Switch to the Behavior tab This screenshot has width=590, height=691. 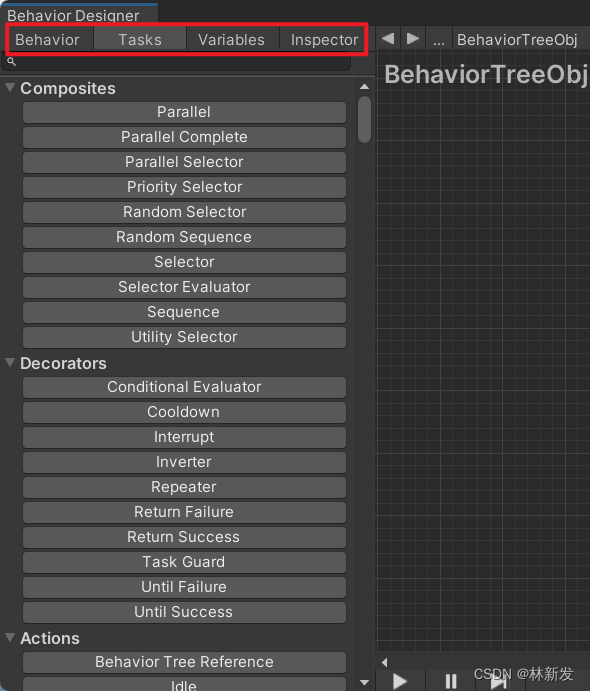point(48,40)
